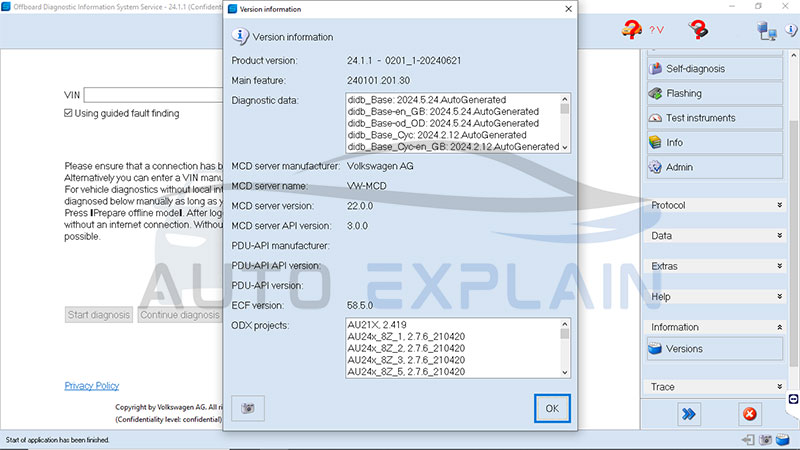The height and width of the screenshot is (450, 800).
Task: Open Versions under Information
Action: pos(715,349)
